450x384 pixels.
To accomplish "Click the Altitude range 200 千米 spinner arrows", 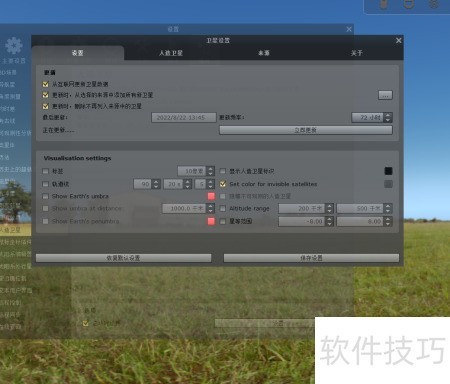I will (x=329, y=208).
